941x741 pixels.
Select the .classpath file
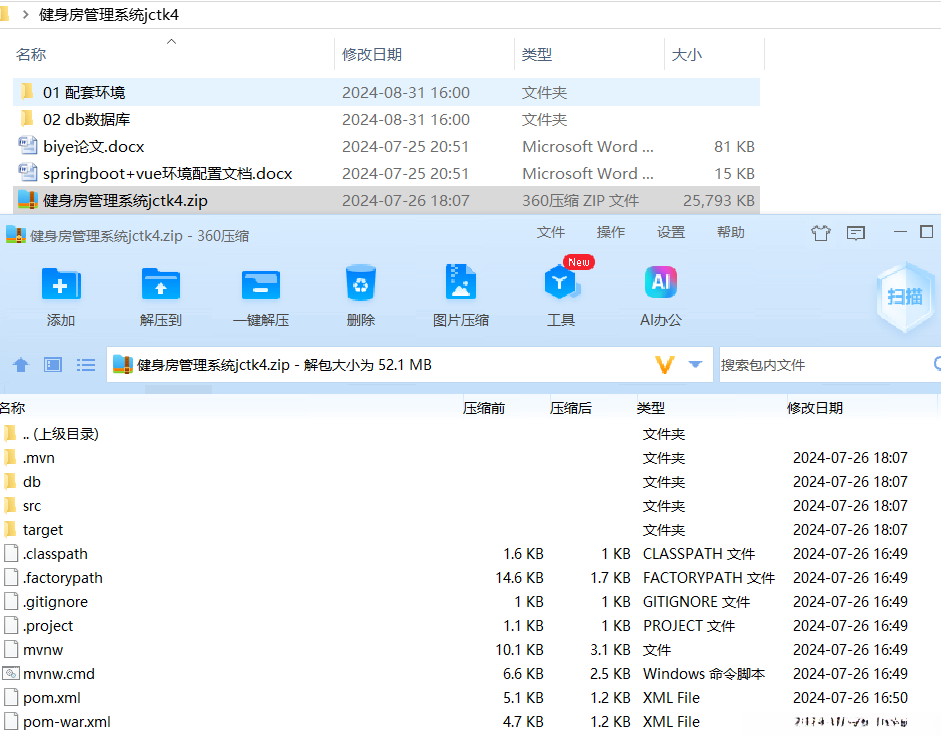(468, 554)
